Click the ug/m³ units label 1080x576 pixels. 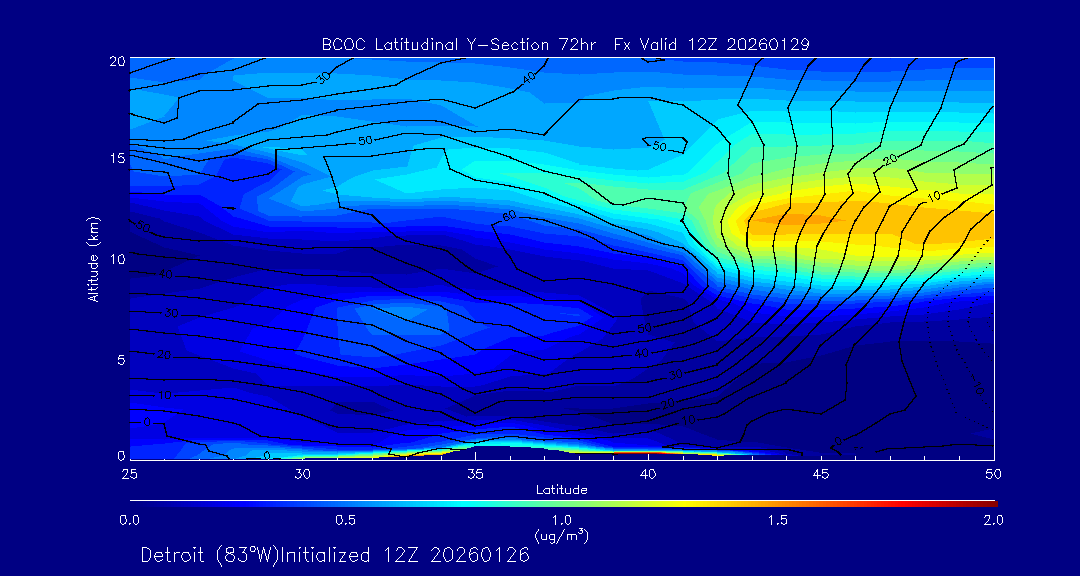(561, 536)
